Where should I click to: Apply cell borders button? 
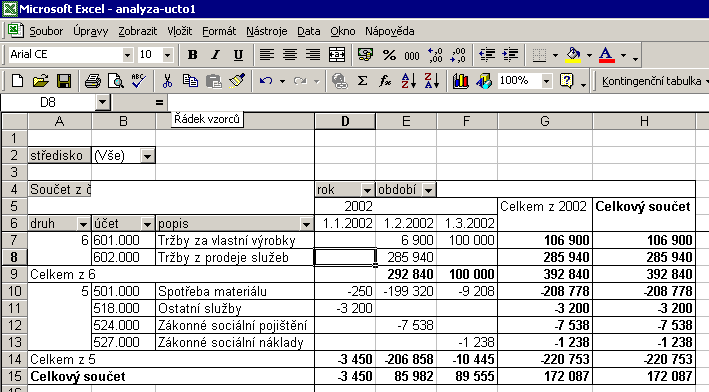pos(539,55)
